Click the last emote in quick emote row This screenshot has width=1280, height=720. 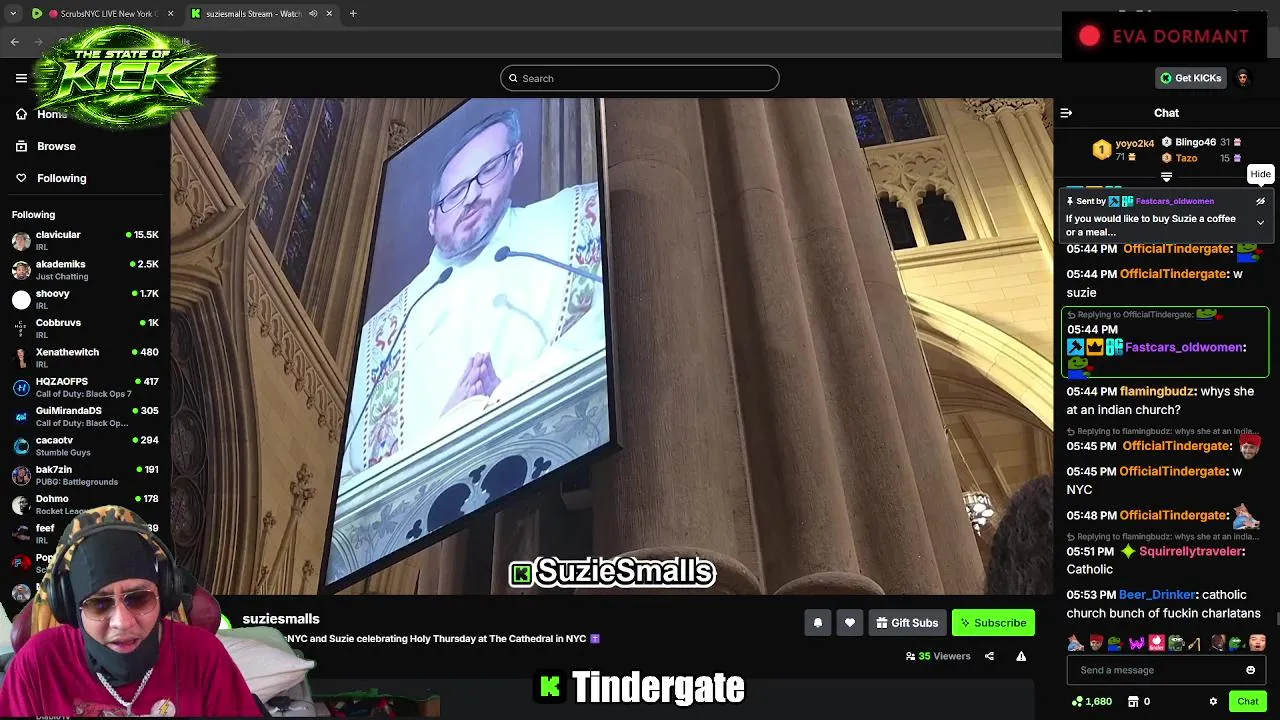[x=1257, y=643]
